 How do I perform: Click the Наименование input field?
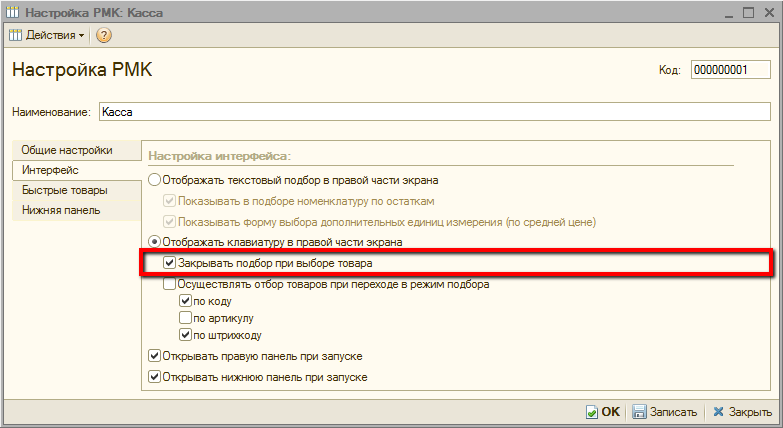click(x=433, y=113)
